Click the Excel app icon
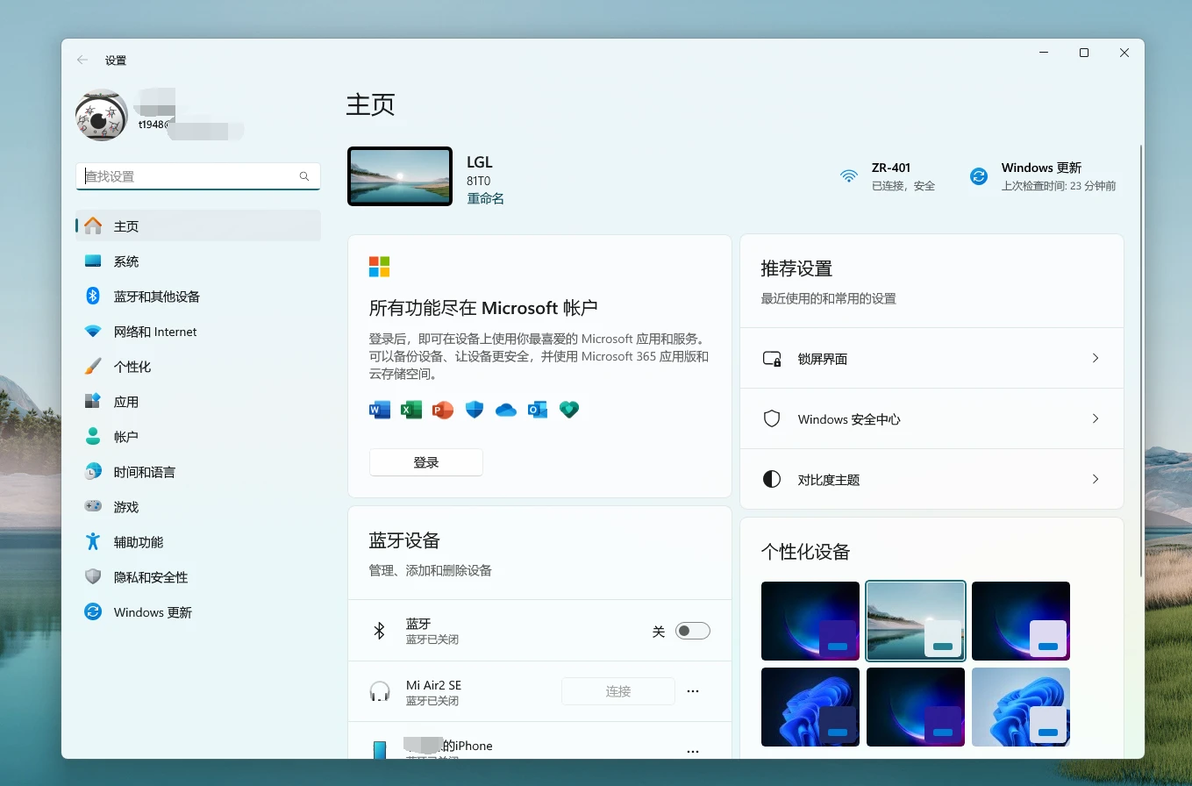Image resolution: width=1192 pixels, height=786 pixels. [411, 410]
